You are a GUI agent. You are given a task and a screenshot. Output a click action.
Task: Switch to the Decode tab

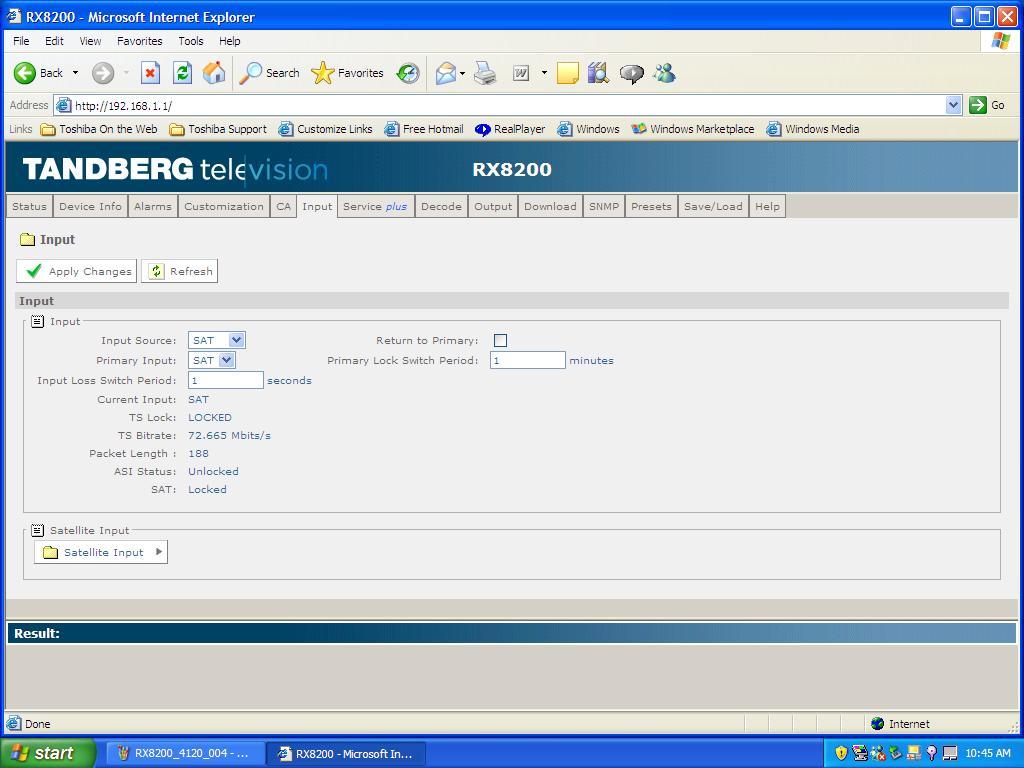tap(441, 206)
